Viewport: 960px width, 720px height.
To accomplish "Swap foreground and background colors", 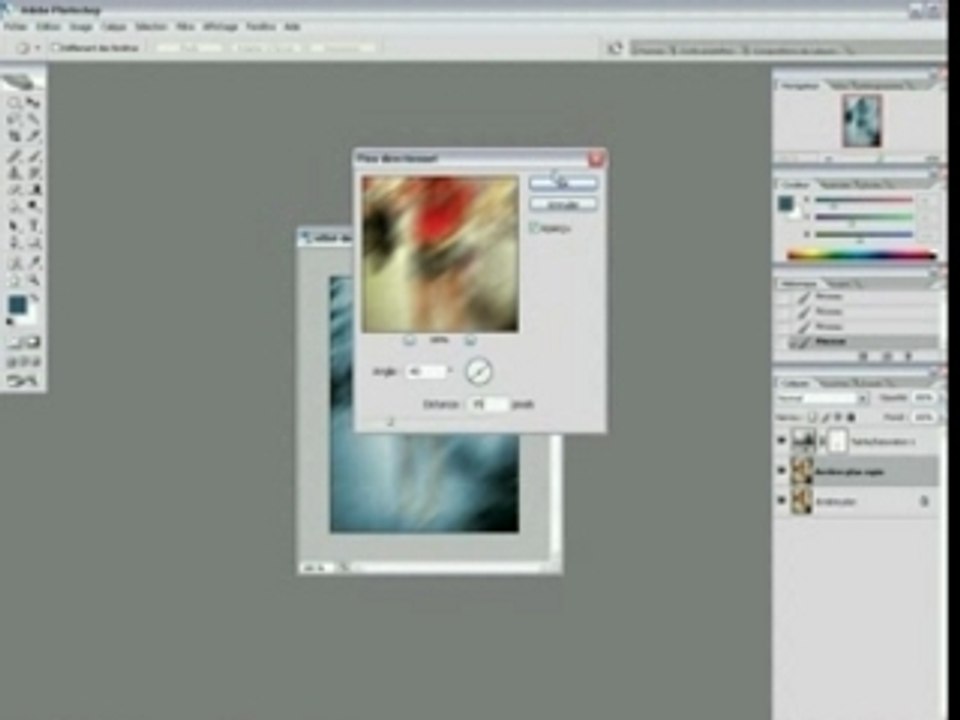I will pos(35,298).
